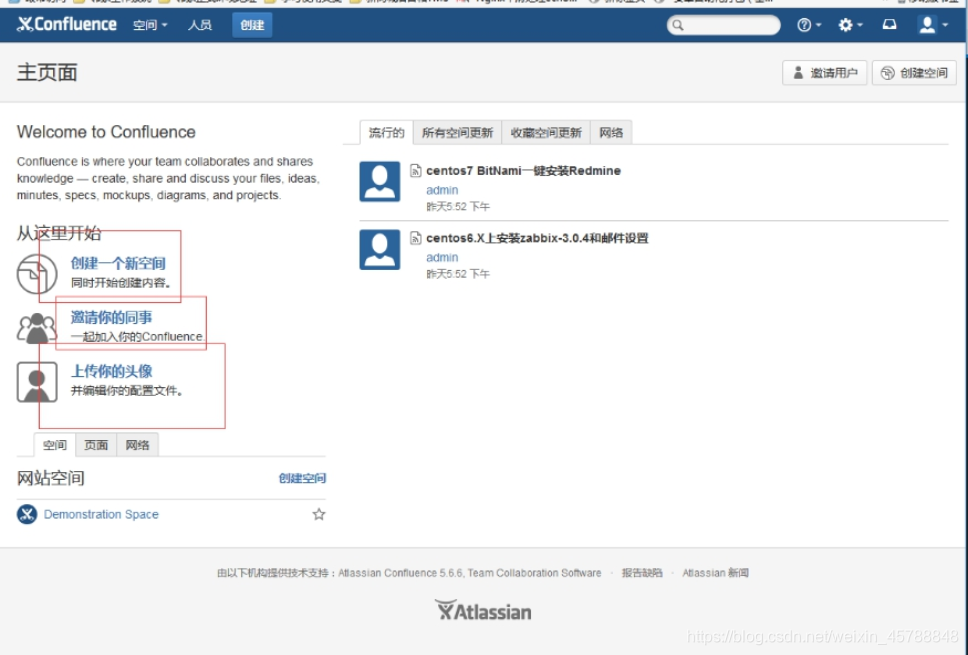968x655 pixels.
Task: Switch to the 收藏空间更新 tab
Action: (x=546, y=132)
